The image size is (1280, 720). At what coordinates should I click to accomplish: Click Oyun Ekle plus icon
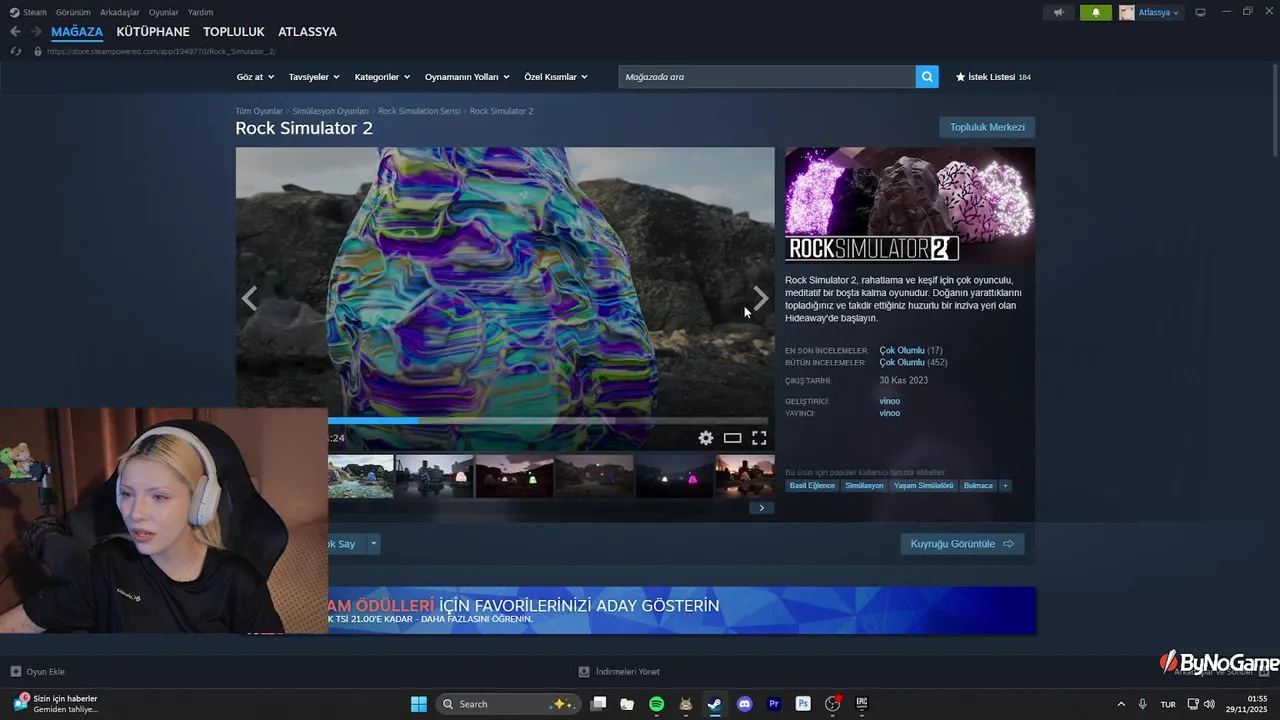[15, 672]
